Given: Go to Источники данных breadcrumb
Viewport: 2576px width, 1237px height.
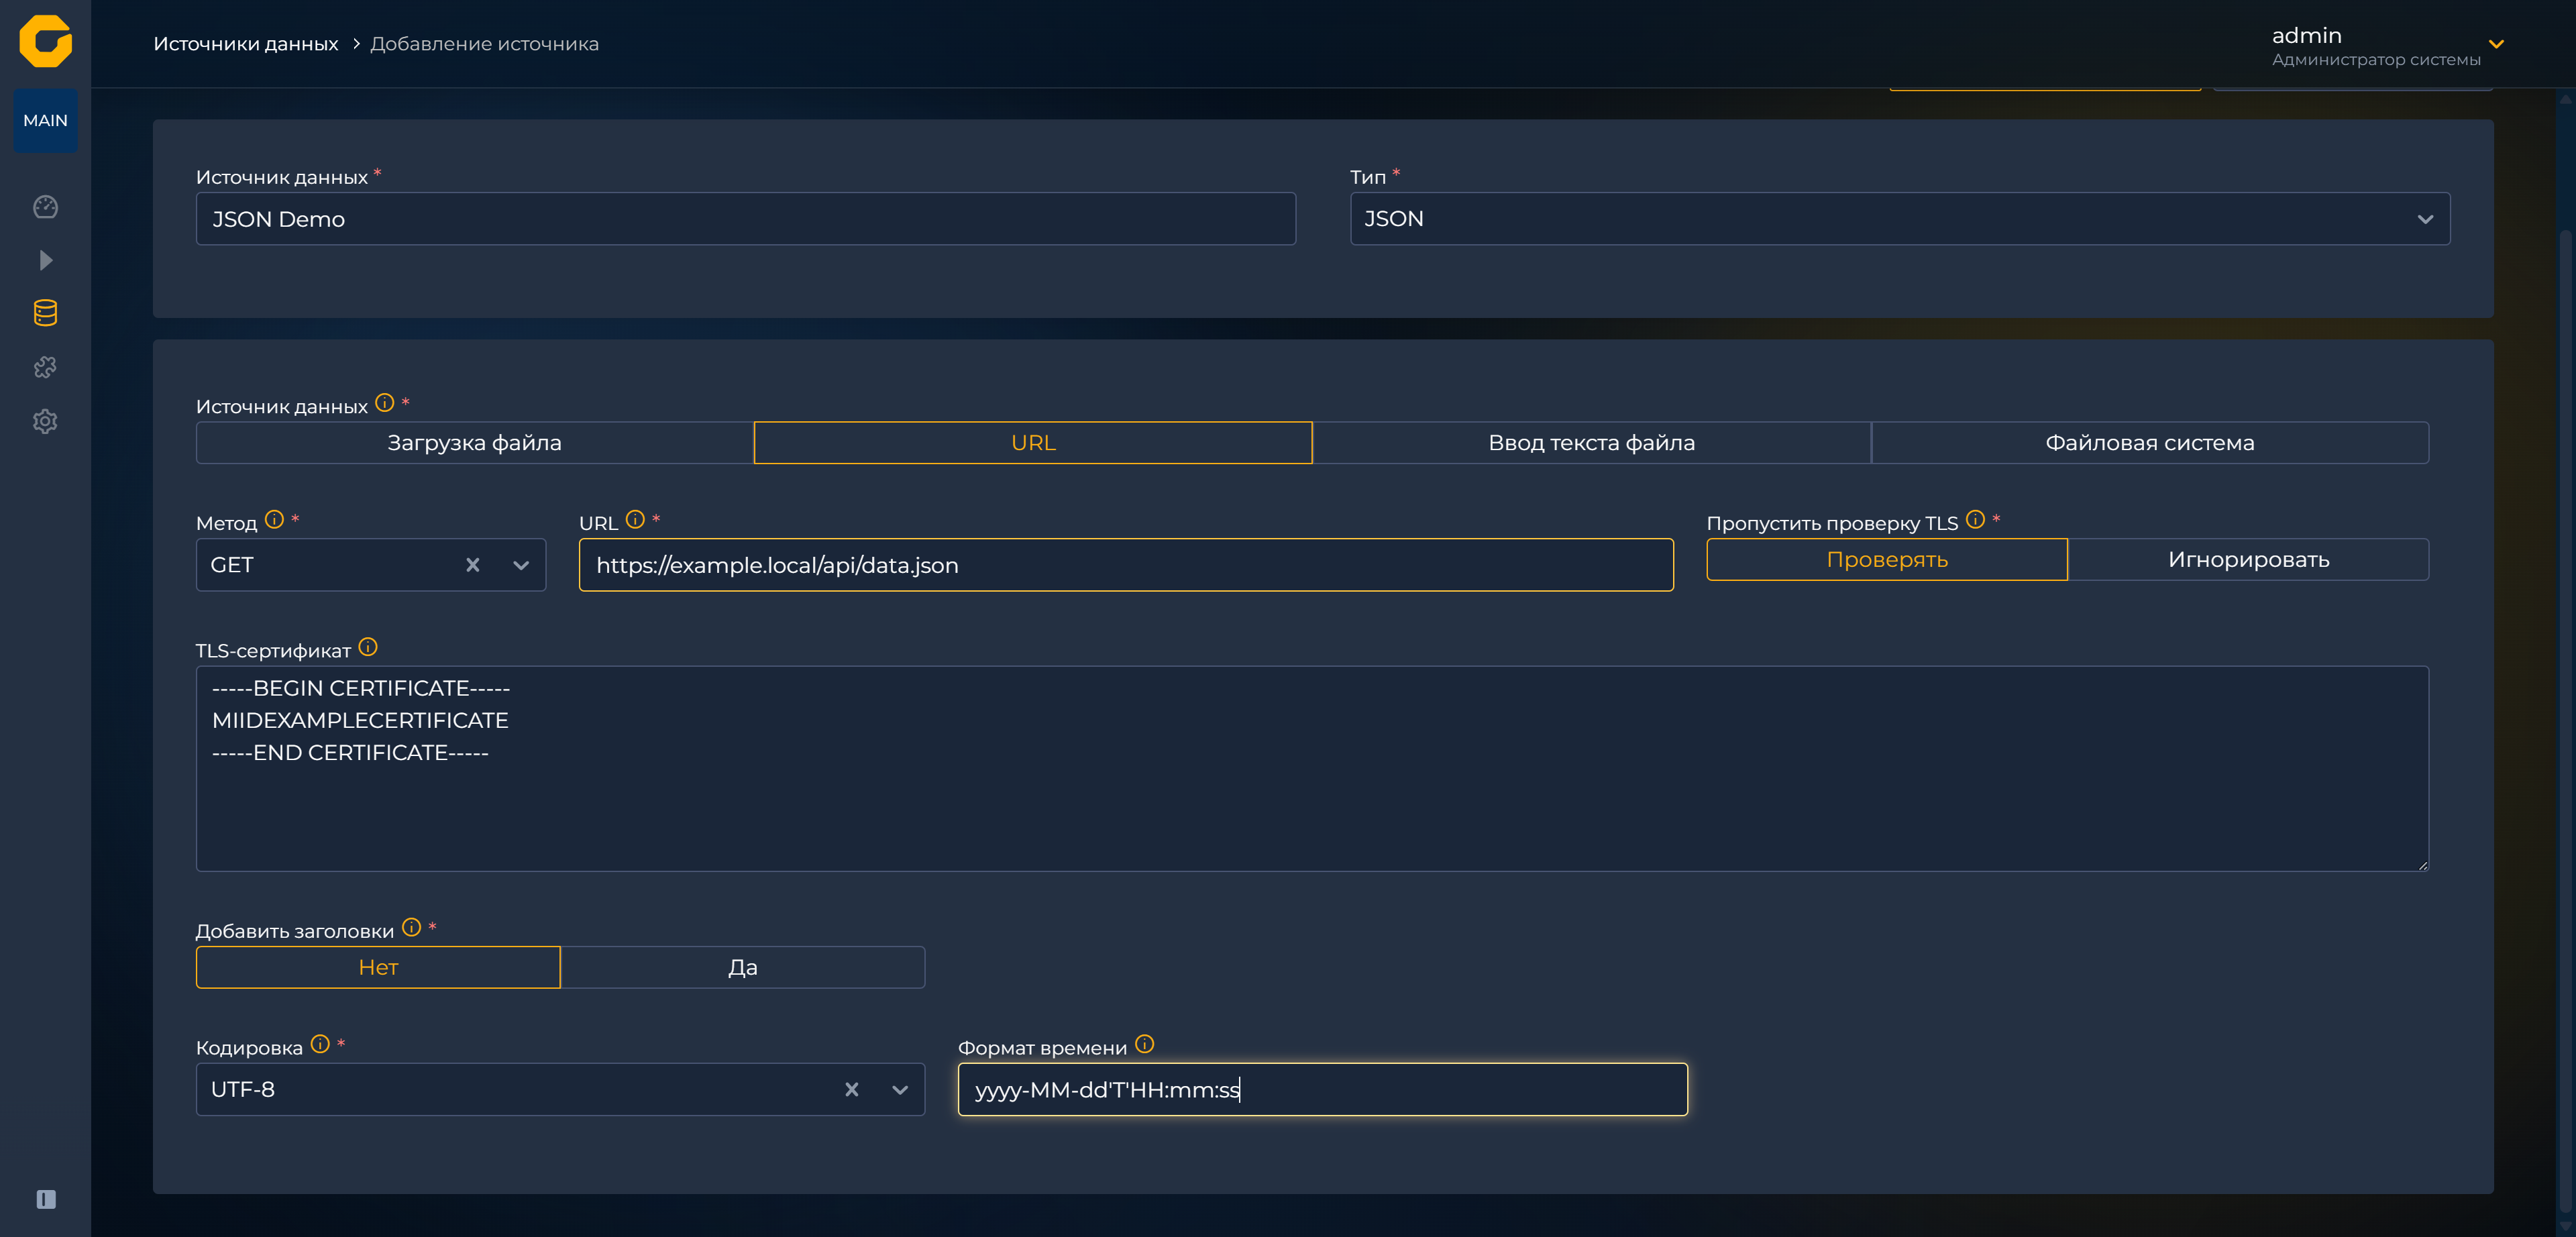Looking at the screenshot, I should (246, 44).
